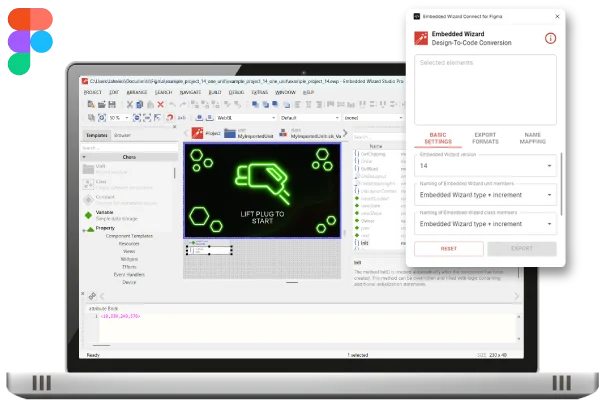This screenshot has height=400, width=600.
Task: Collapse the Chora templates section
Action: tap(84, 157)
